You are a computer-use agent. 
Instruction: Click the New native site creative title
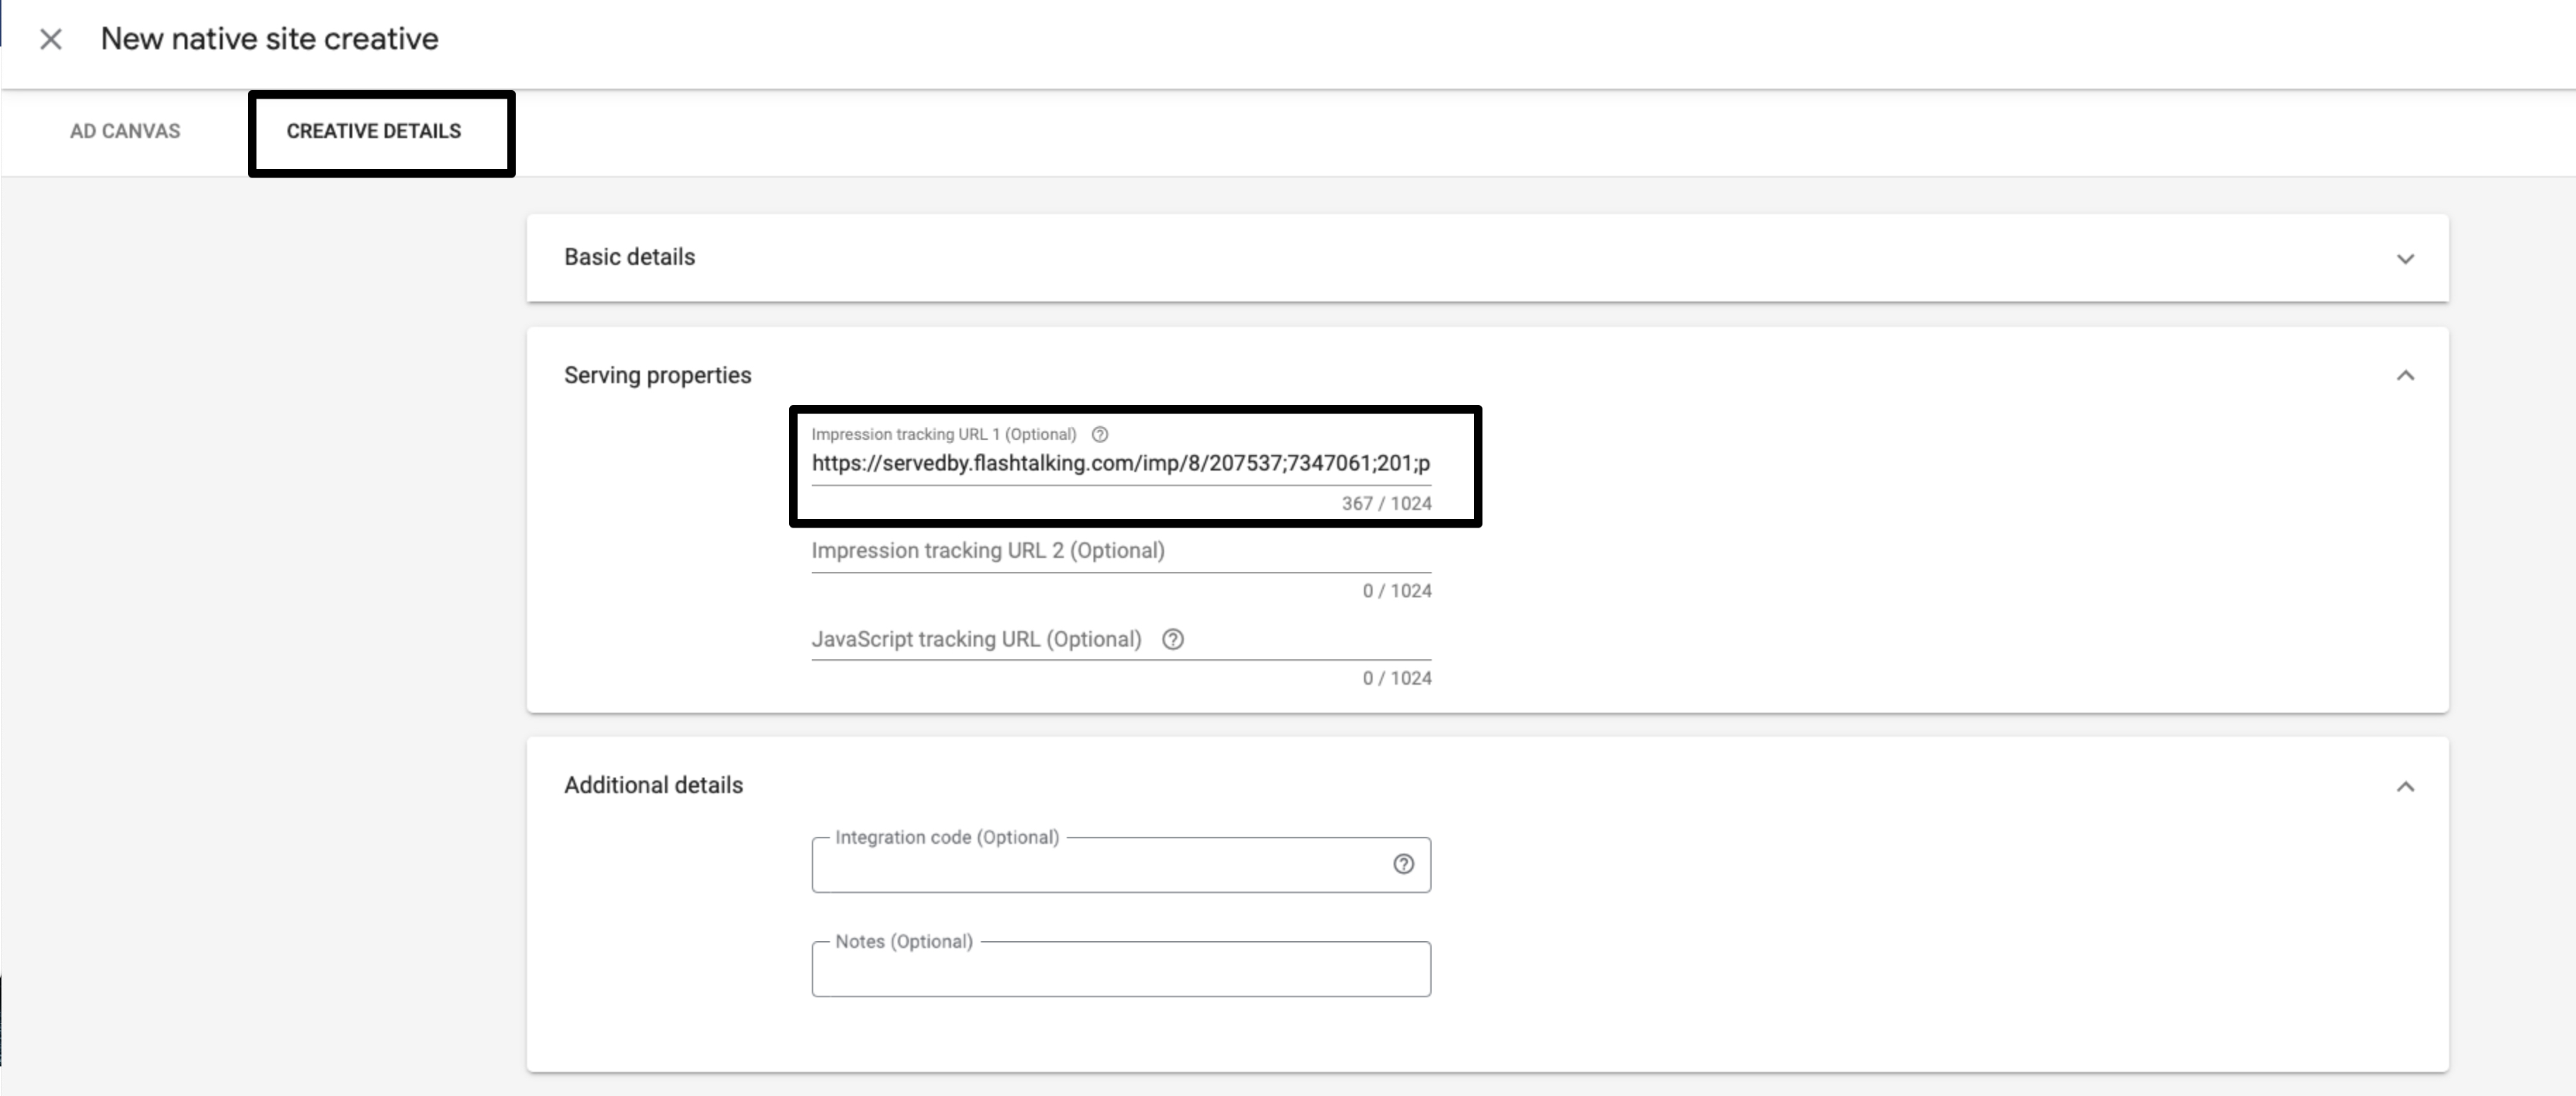[269, 39]
